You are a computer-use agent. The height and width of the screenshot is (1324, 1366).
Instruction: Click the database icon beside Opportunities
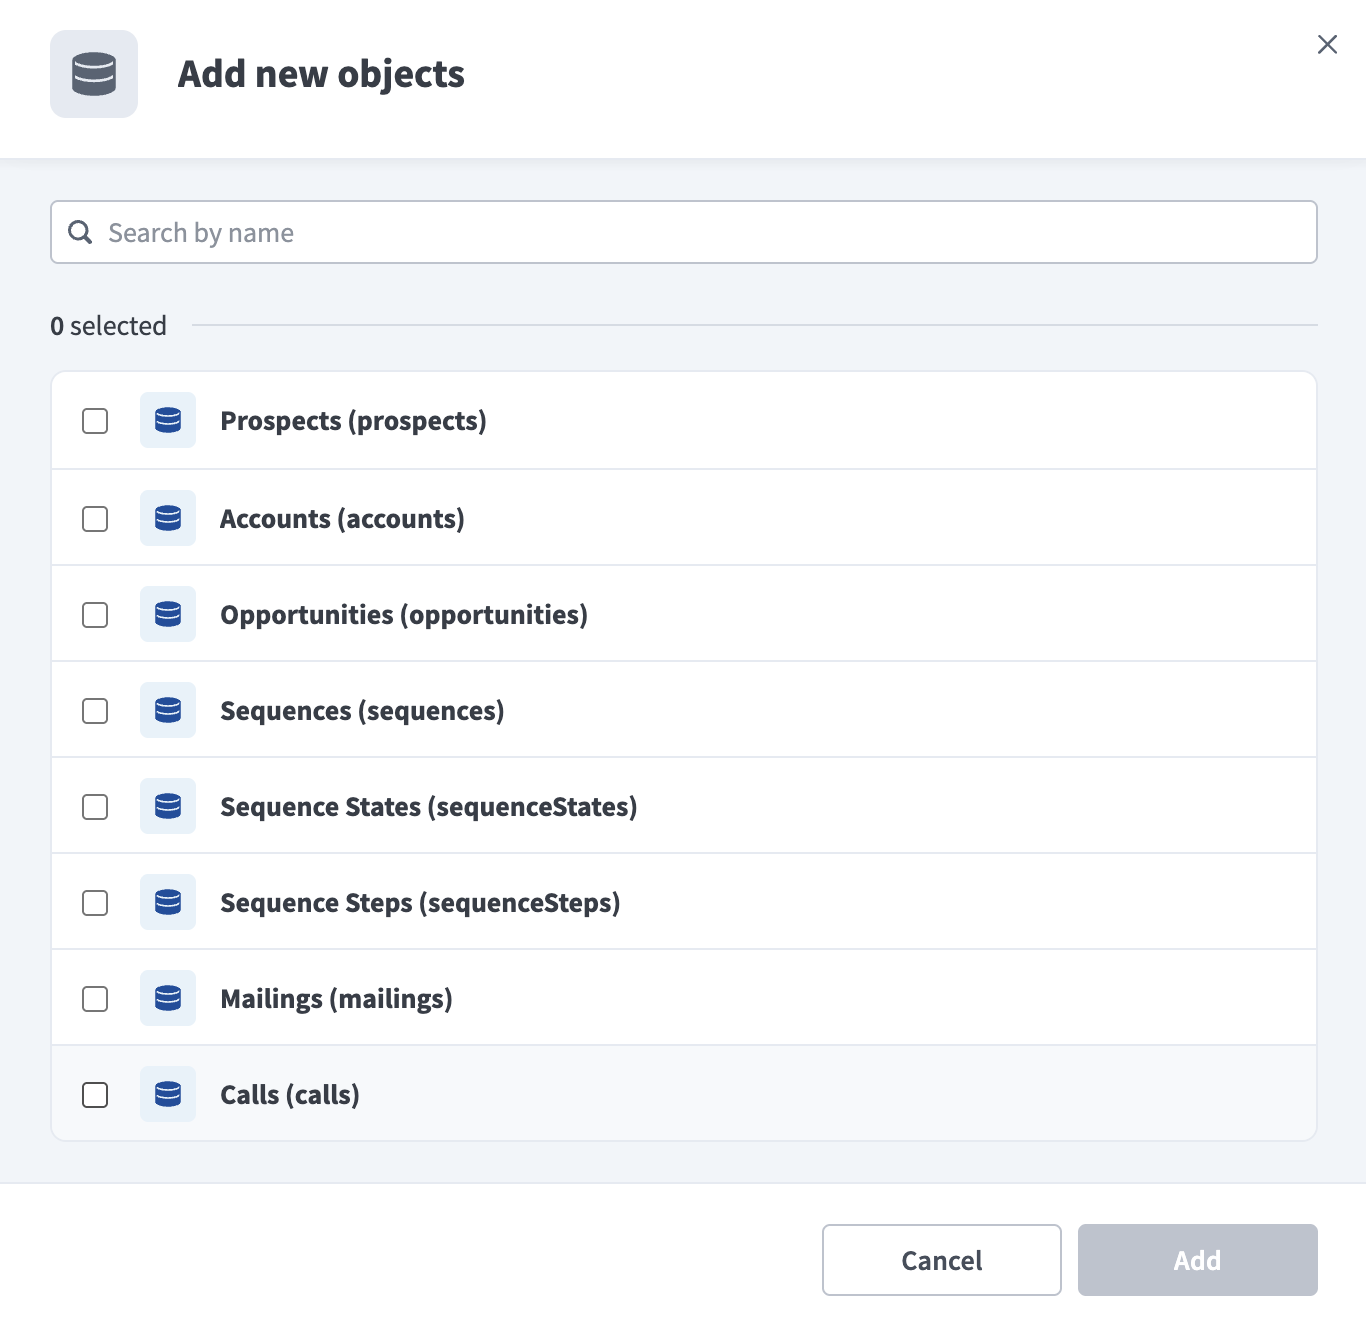pos(168,614)
